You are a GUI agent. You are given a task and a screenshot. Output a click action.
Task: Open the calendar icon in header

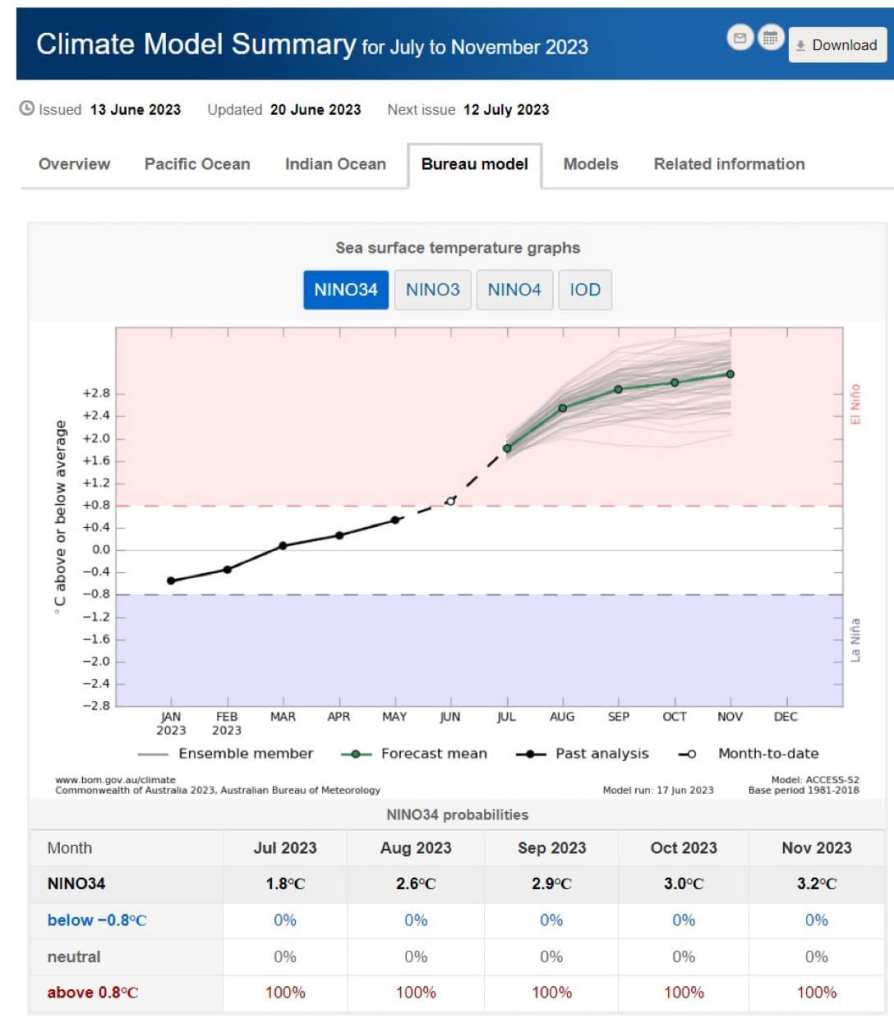(770, 39)
